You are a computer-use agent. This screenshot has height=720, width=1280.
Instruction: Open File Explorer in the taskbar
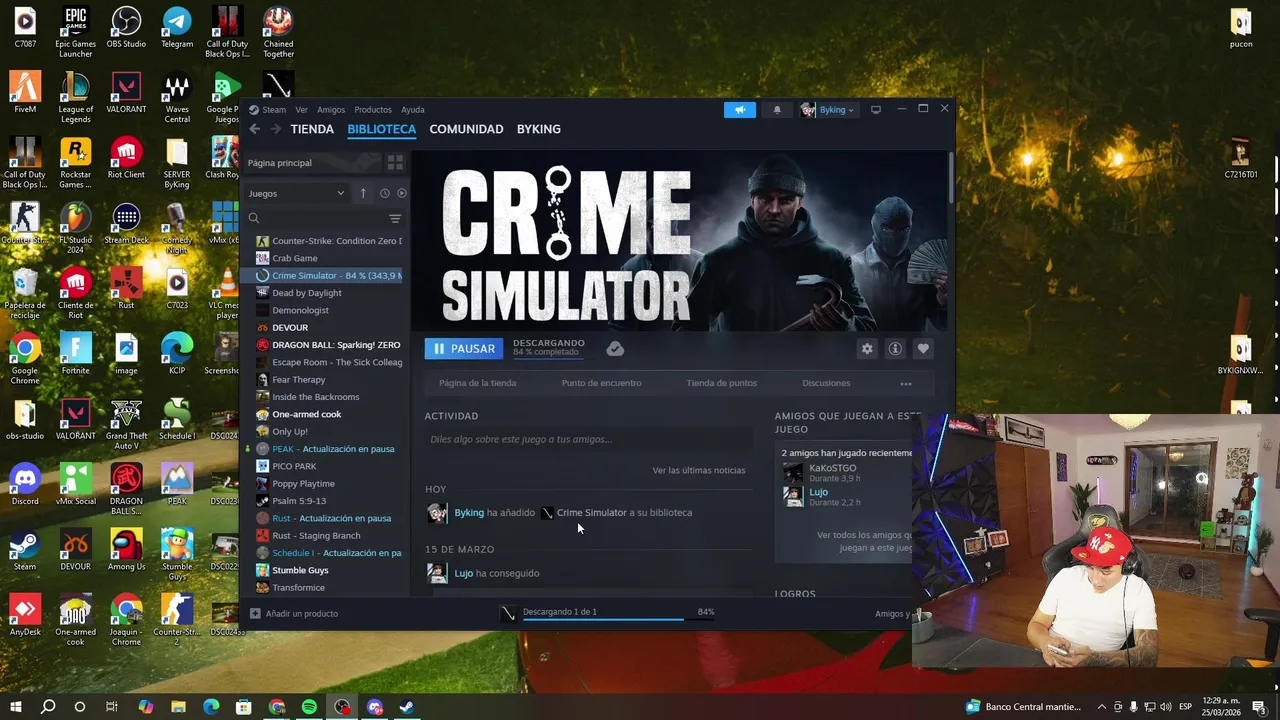click(x=178, y=707)
